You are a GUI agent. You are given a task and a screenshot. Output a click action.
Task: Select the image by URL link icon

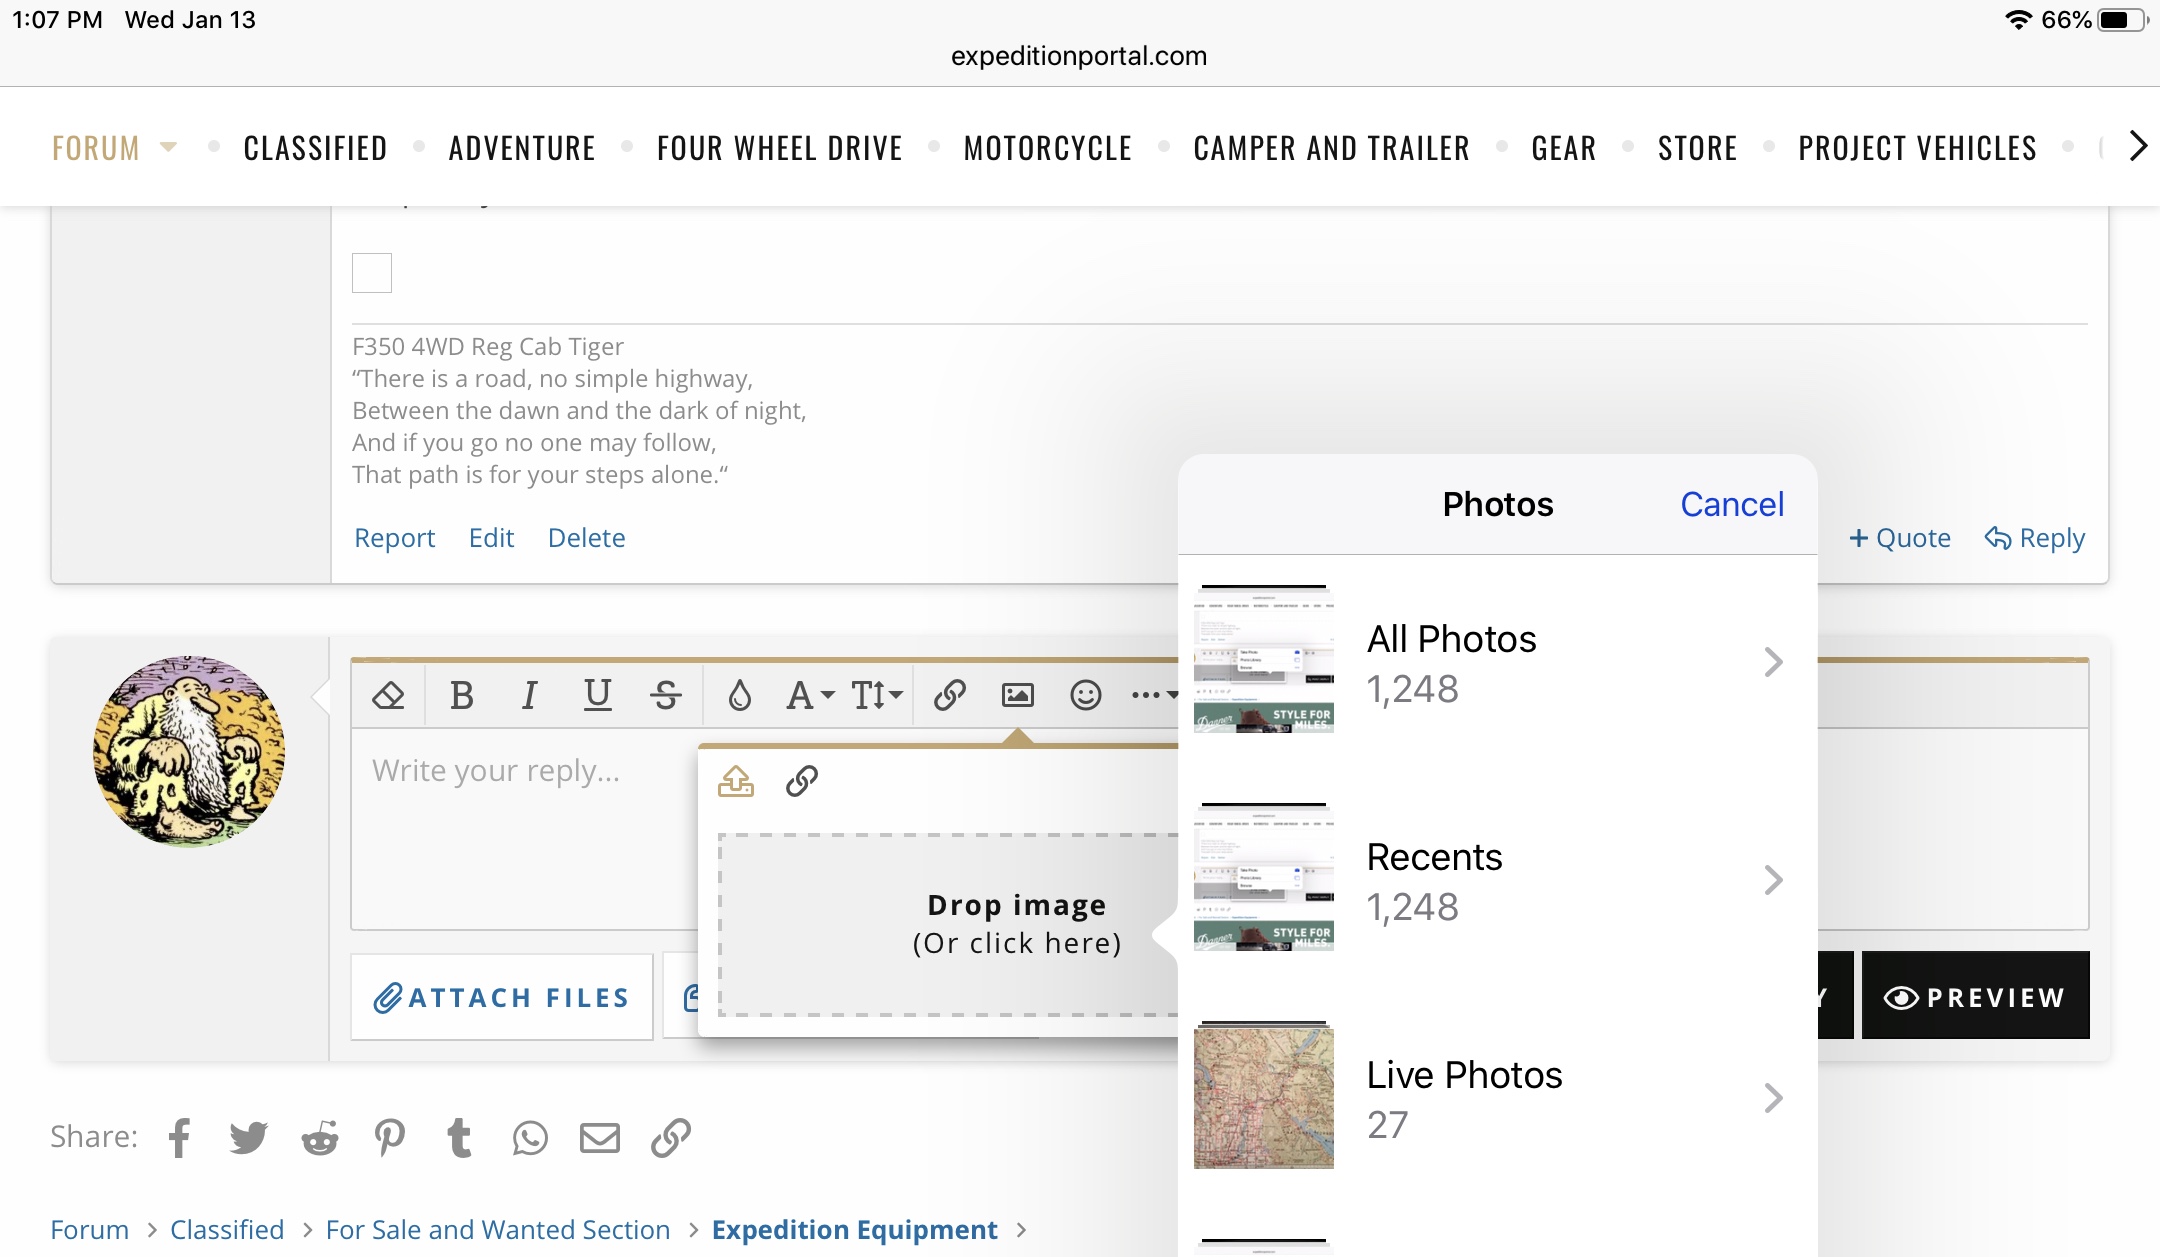pos(802,781)
